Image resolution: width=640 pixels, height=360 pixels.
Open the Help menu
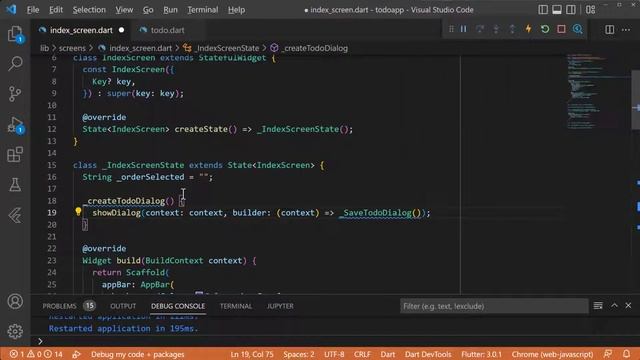(x=236, y=9)
